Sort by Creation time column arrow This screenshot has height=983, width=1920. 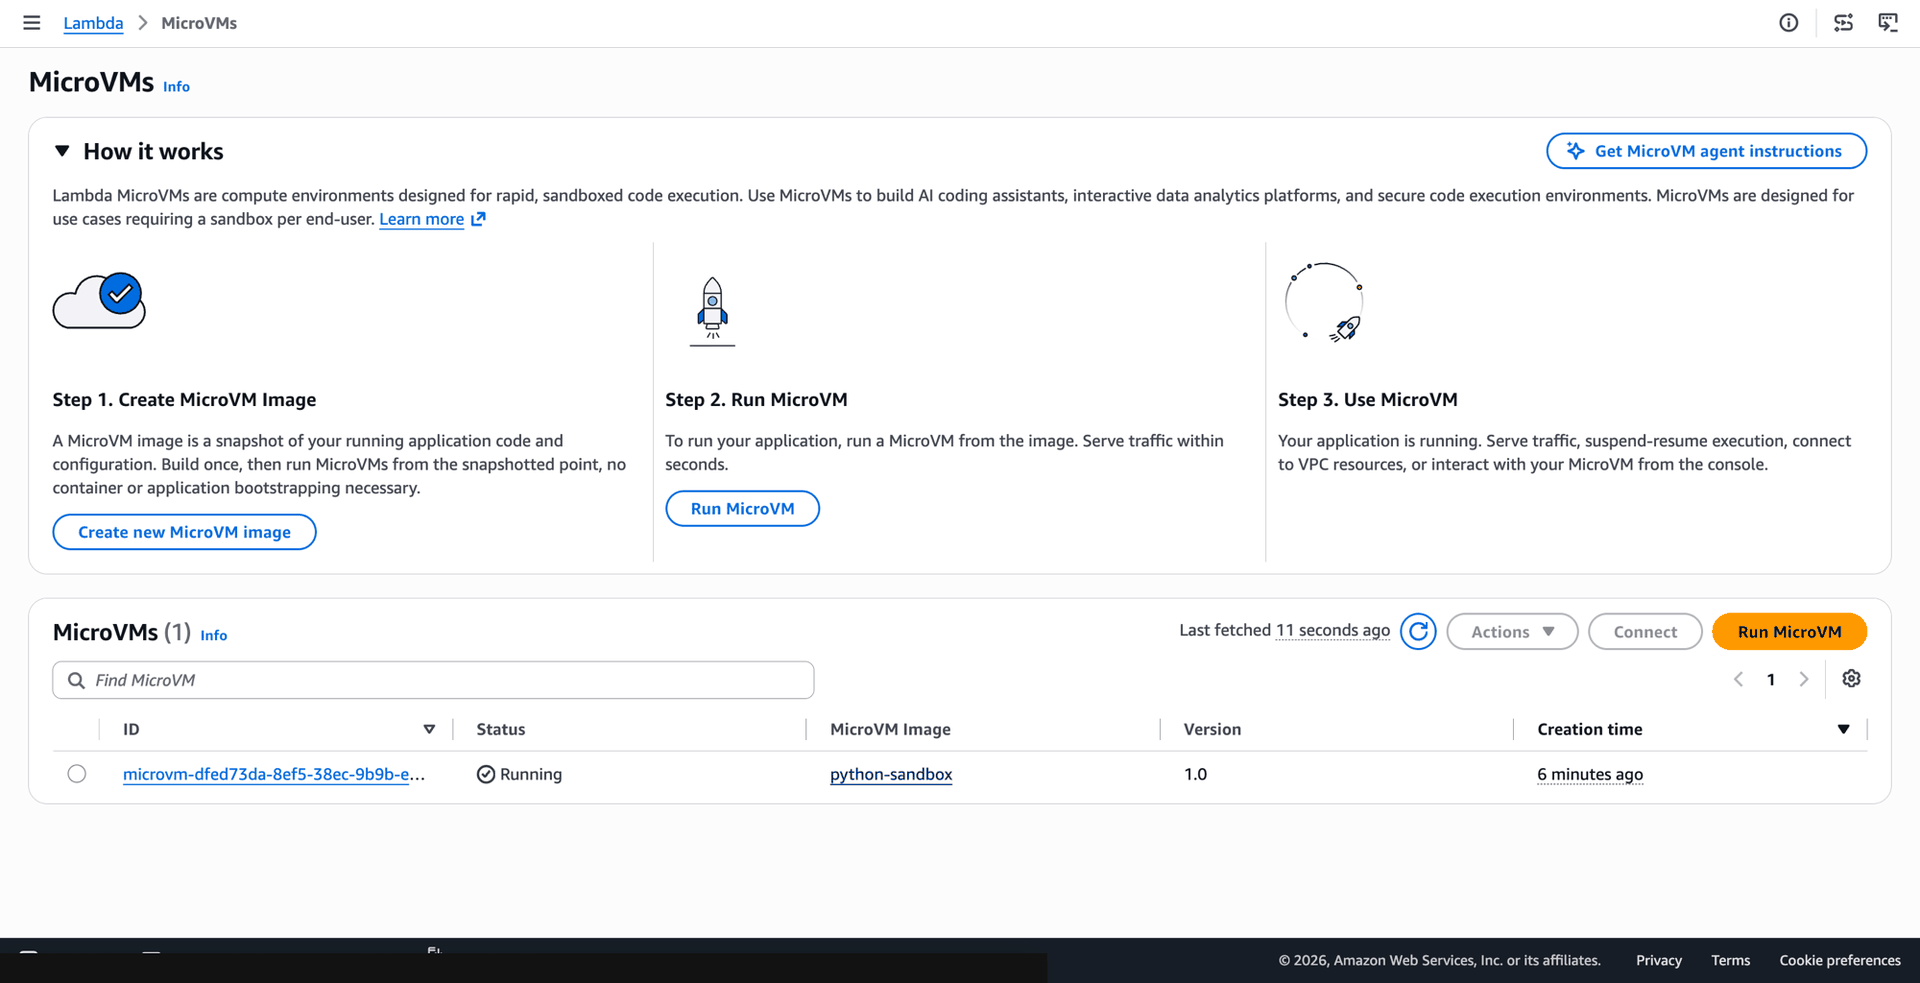(1843, 730)
